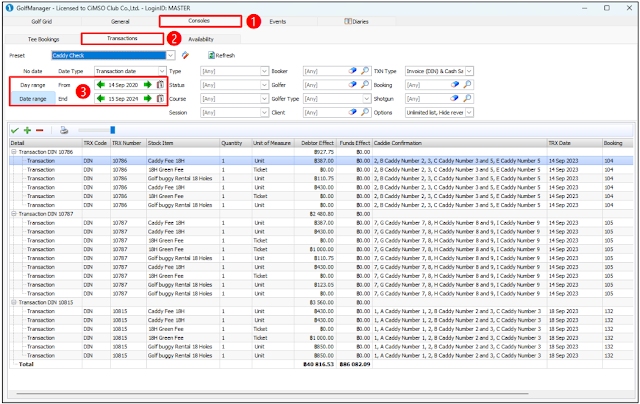Search for a Booker with magnifier icon
Viewport: 640px width, 404px height.
365,71
